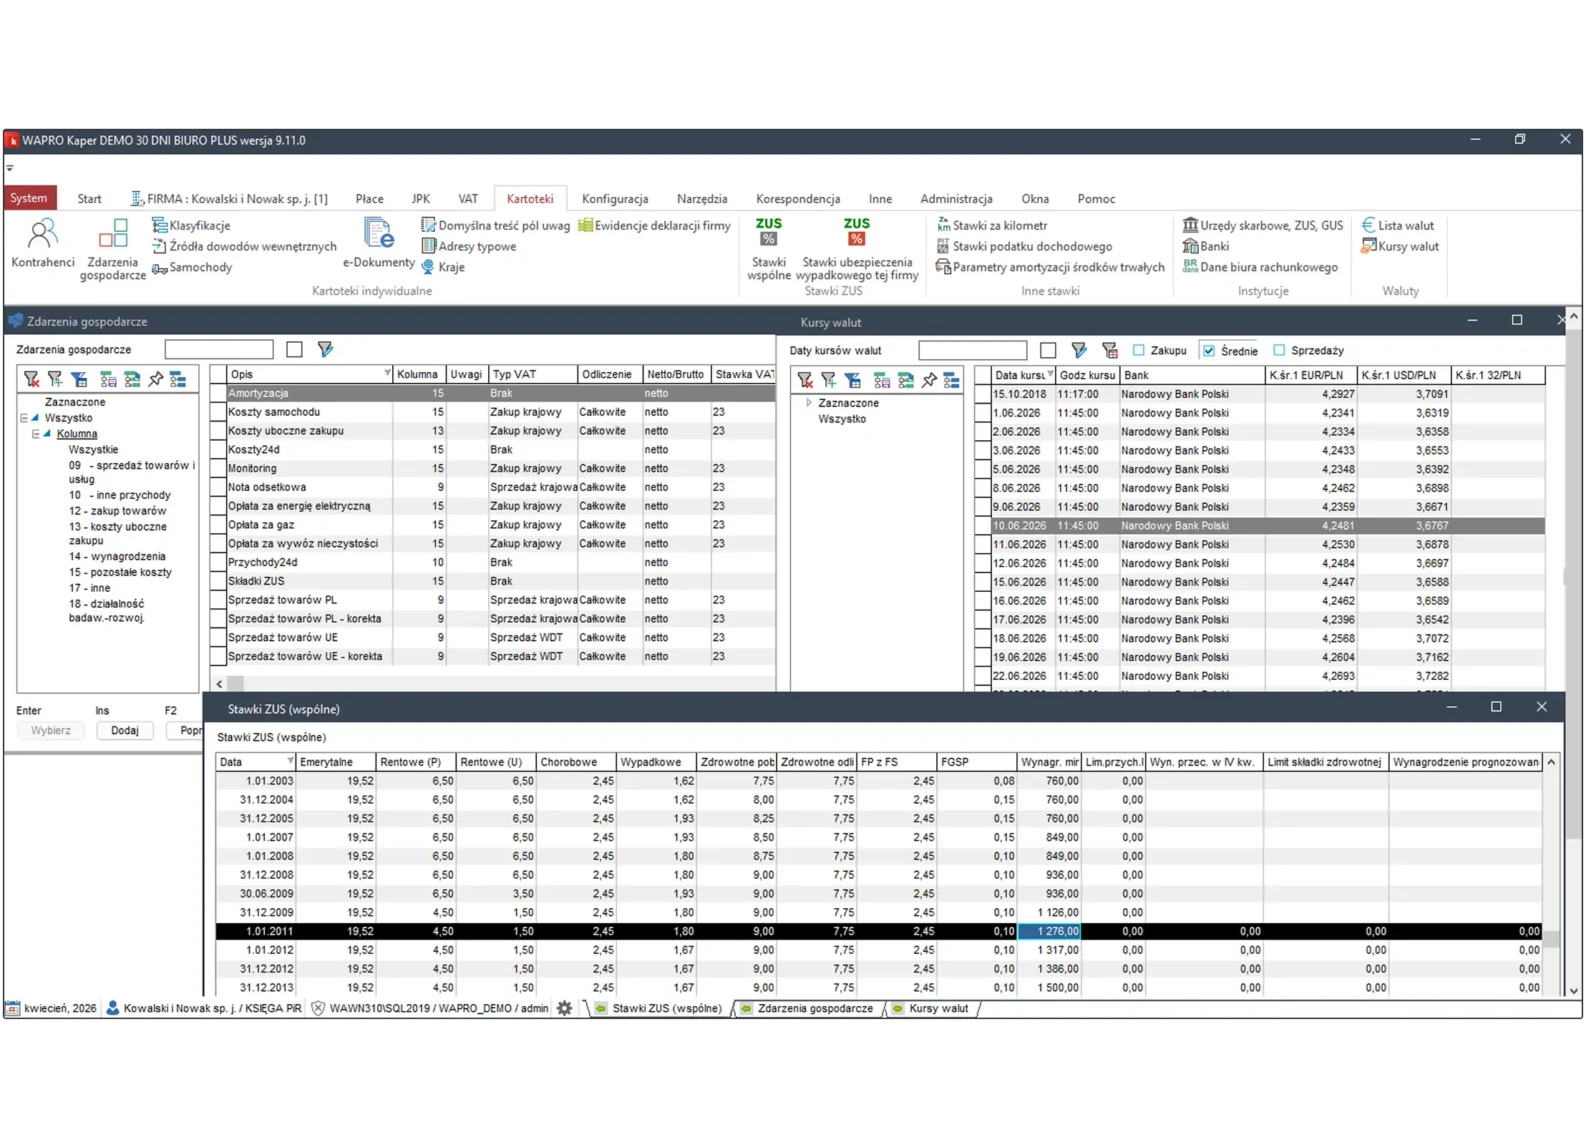Select '14 - wynagrodzenia' tree item
The height and width of the screenshot is (1145, 1586).
click(x=117, y=558)
